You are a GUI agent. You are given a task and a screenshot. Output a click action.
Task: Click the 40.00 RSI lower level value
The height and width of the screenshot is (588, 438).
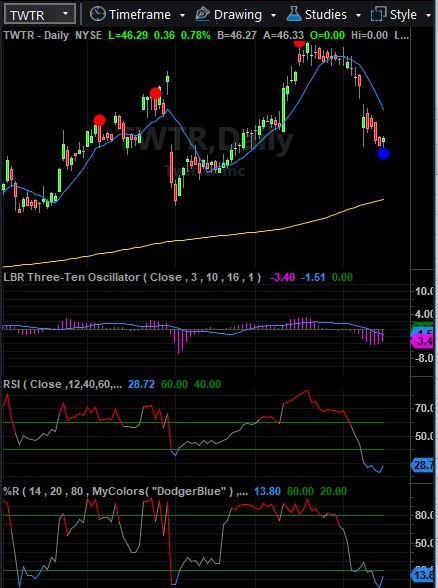point(207,384)
